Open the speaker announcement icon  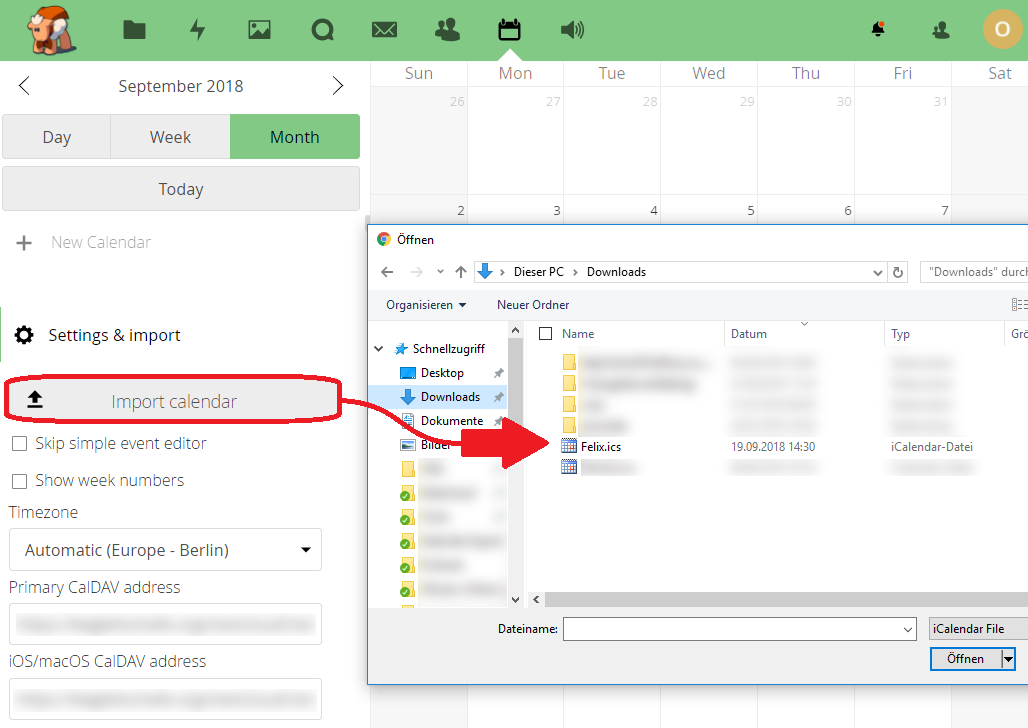click(572, 30)
